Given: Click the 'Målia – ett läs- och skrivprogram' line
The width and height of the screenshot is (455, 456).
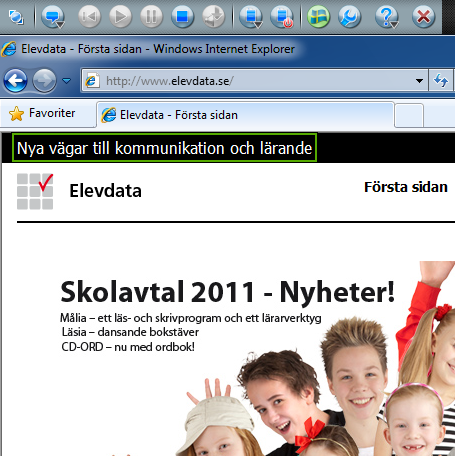Looking at the screenshot, I should pyautogui.click(x=191, y=318).
